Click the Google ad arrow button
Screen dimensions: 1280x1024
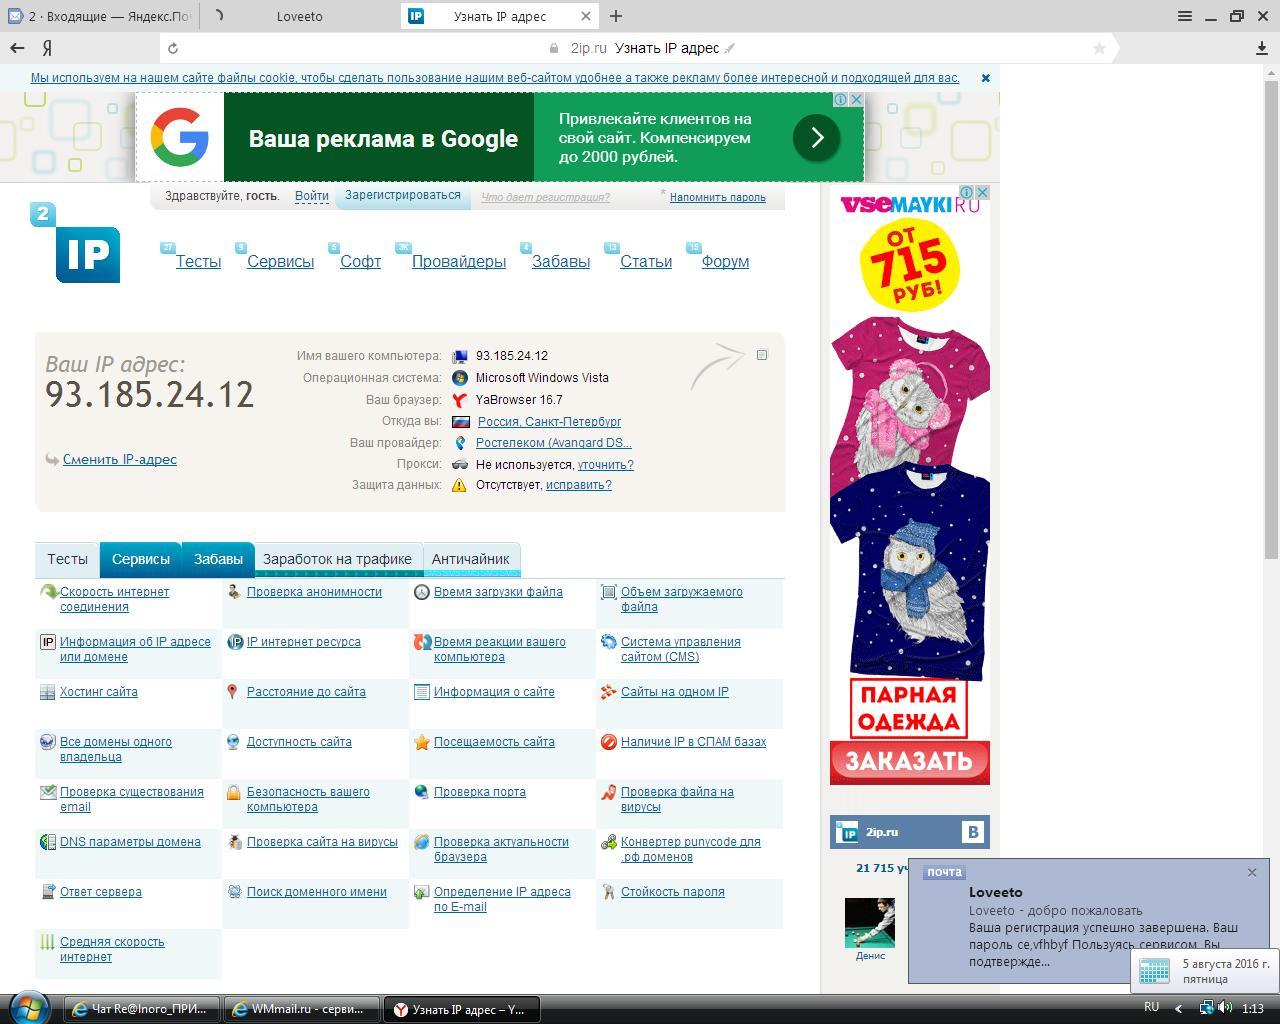coord(816,138)
